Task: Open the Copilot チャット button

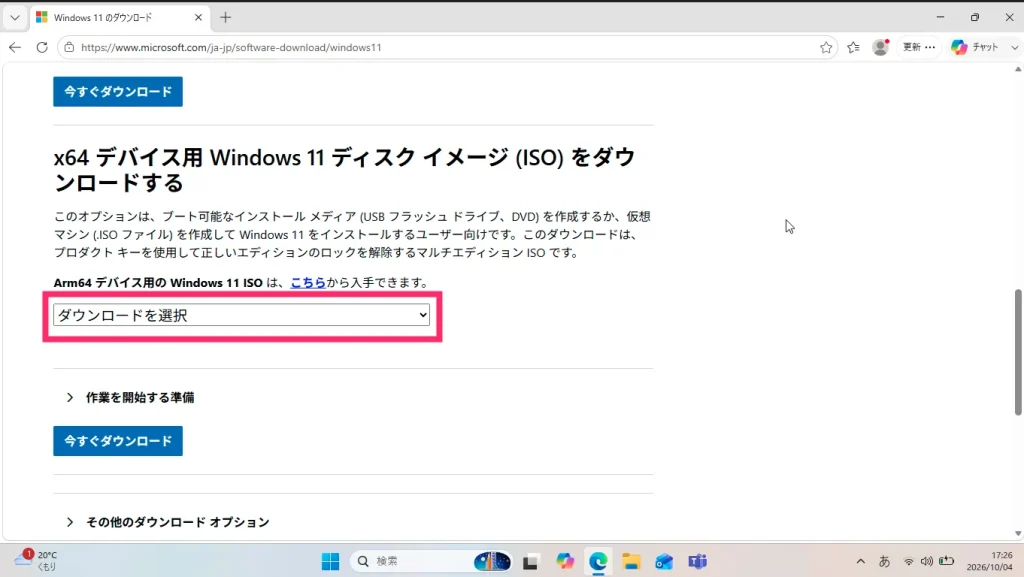Action: (x=975, y=47)
